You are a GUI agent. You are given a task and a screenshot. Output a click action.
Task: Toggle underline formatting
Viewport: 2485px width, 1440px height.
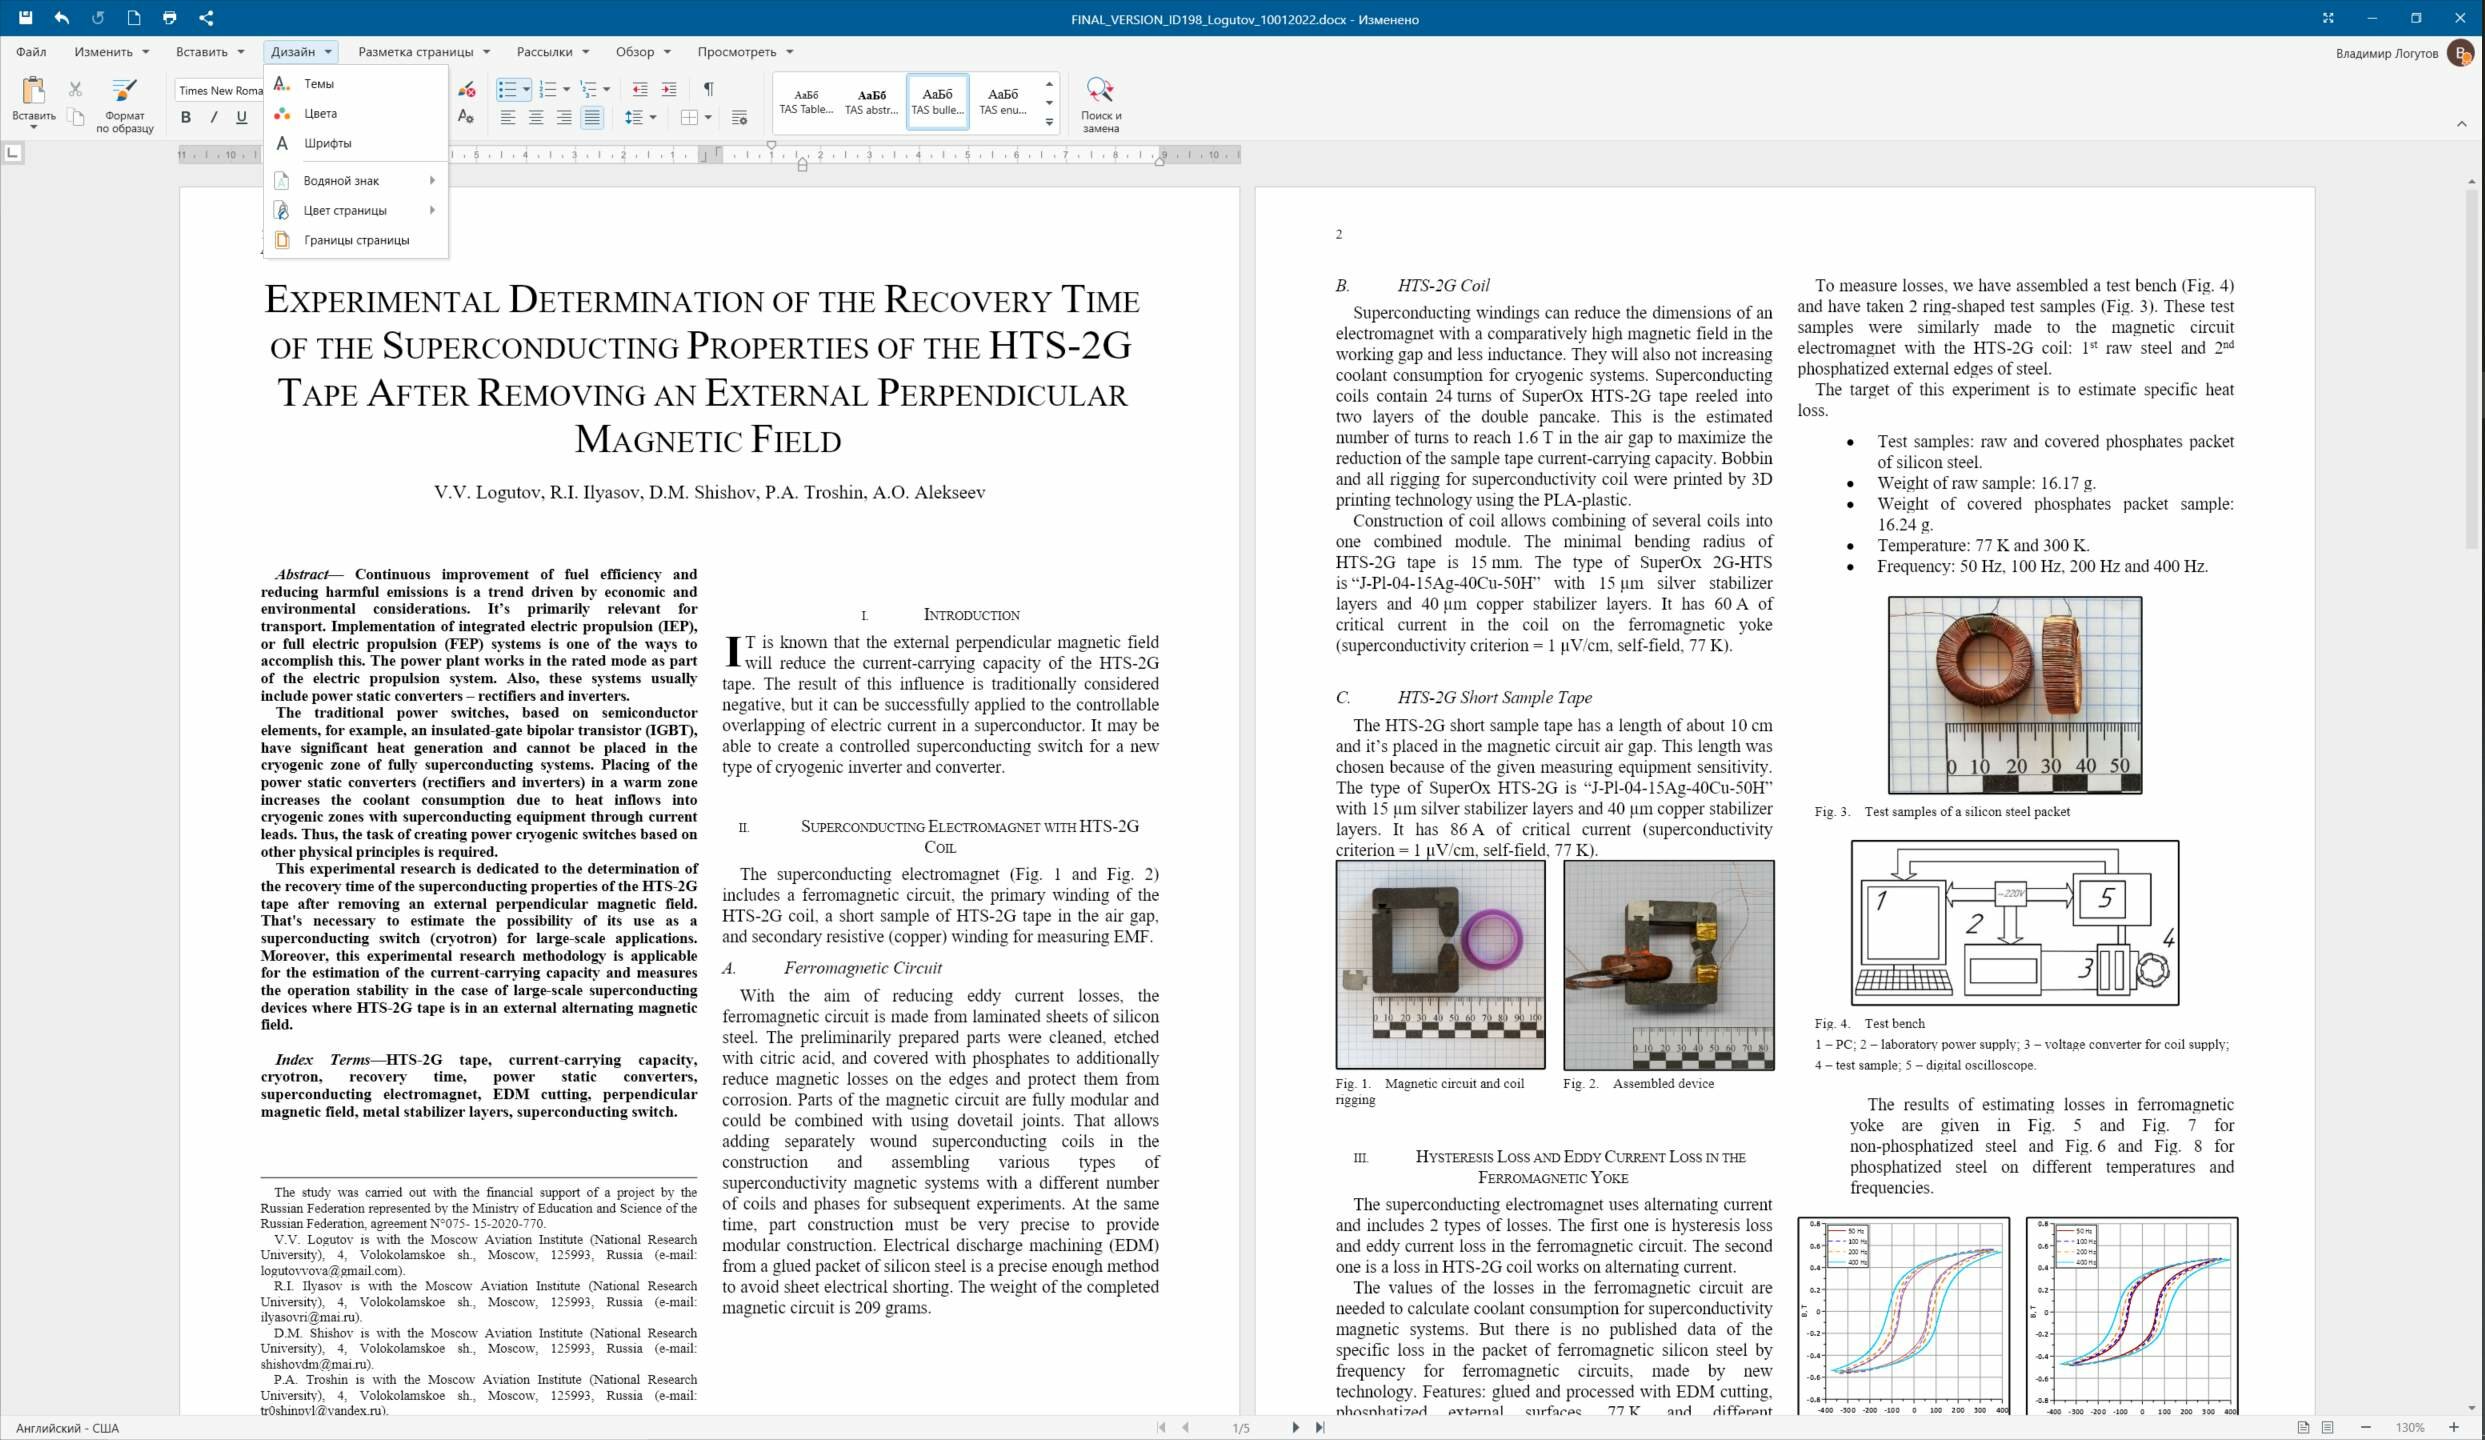click(241, 117)
